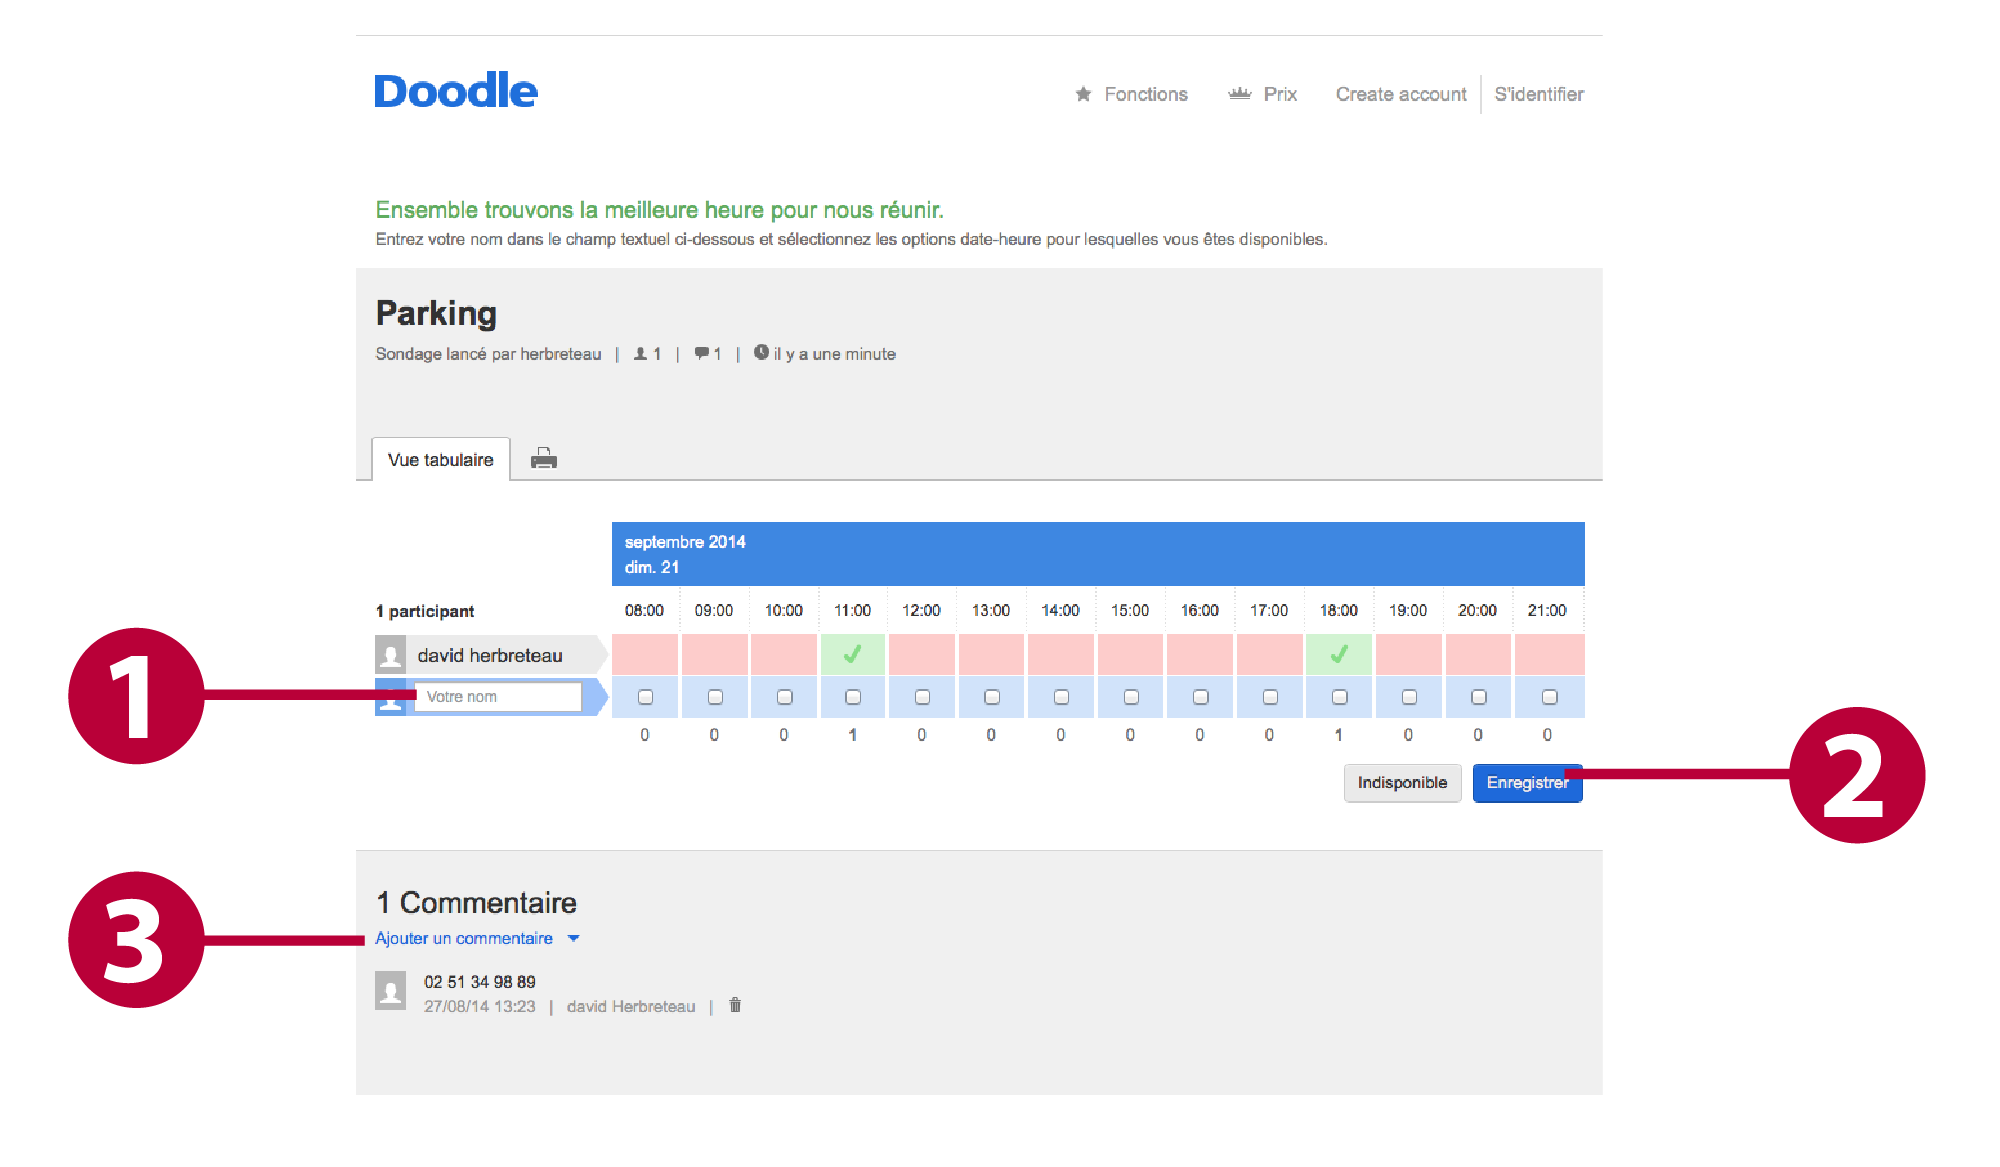Click the printer icon beside Vue tabulaire
Screen dimensions: 2000x1167
pyautogui.click(x=544, y=459)
